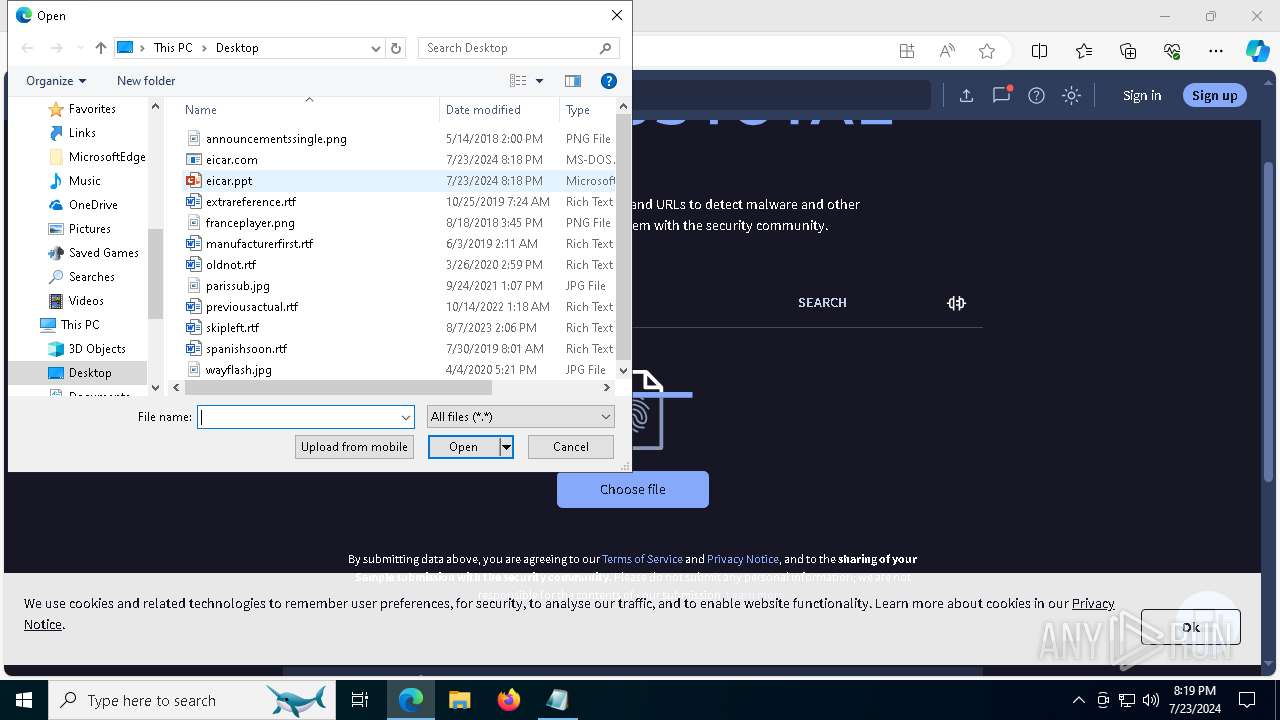
Task: Cancel the Open dialog
Action: (x=571, y=447)
